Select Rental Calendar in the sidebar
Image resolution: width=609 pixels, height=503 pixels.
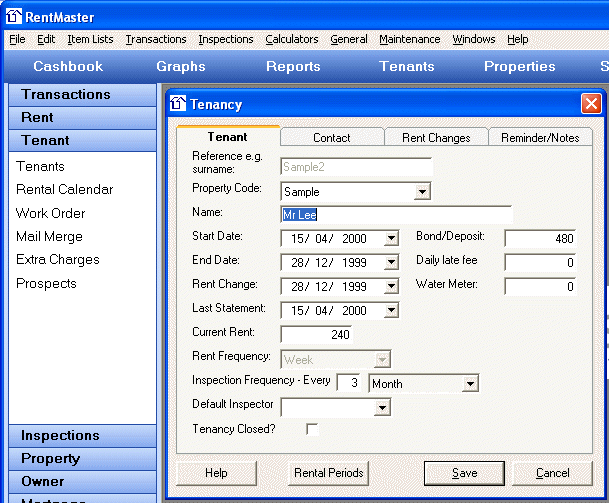coord(65,189)
